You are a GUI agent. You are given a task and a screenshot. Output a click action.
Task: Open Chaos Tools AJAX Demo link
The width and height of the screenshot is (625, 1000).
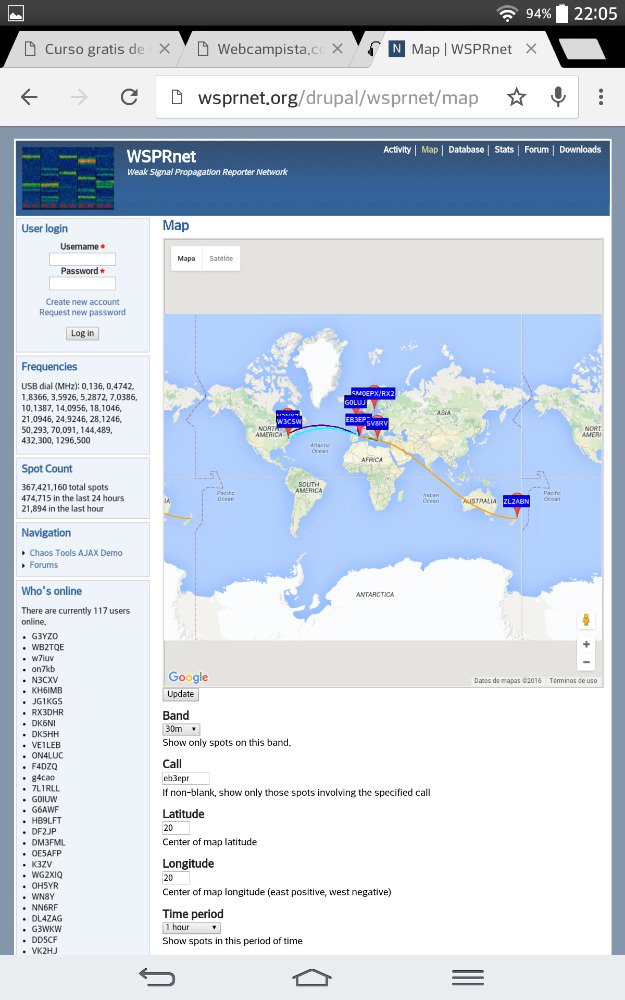pos(76,553)
